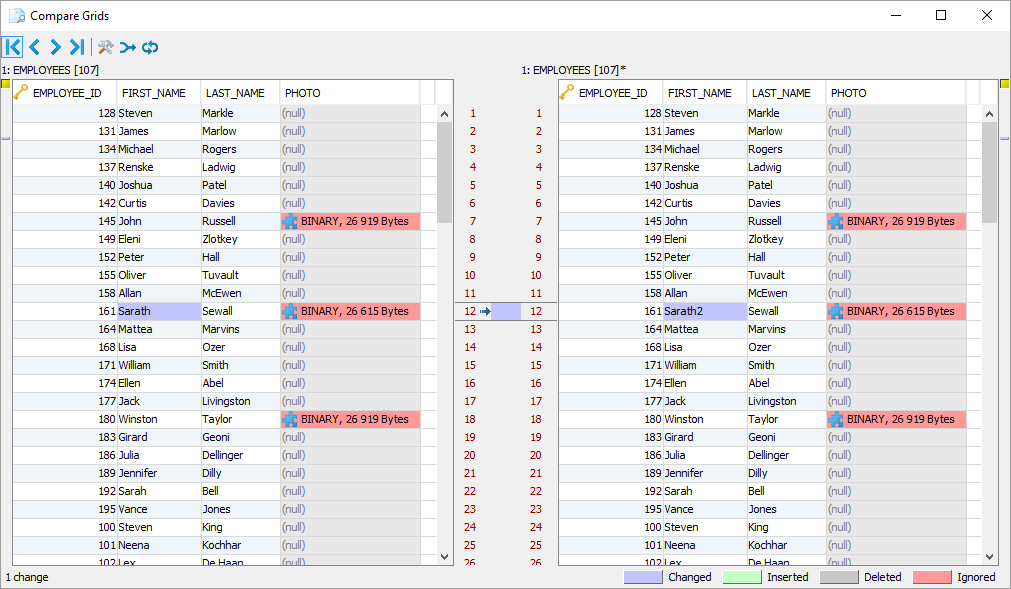Click the Inserted legend color swatch
The image size is (1011, 589).
742,577
